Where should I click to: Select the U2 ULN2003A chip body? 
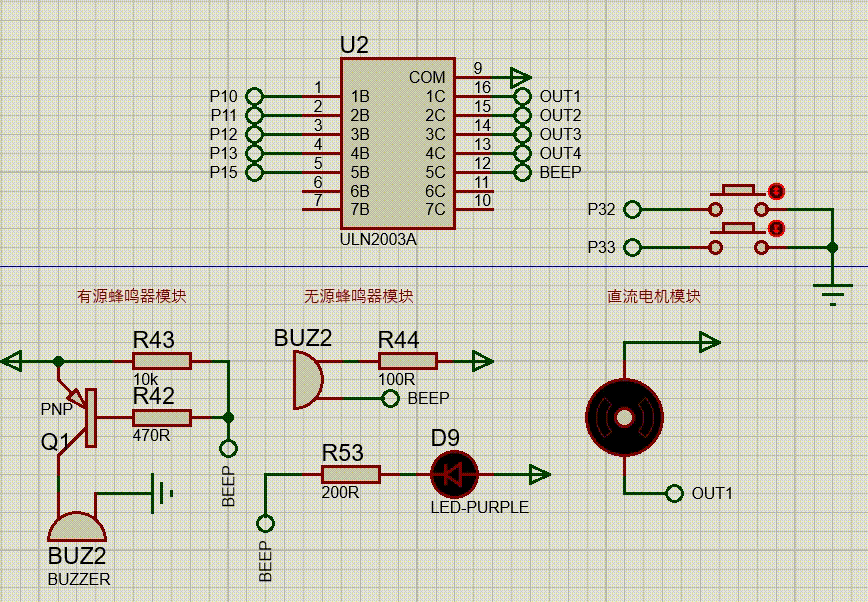(397, 143)
